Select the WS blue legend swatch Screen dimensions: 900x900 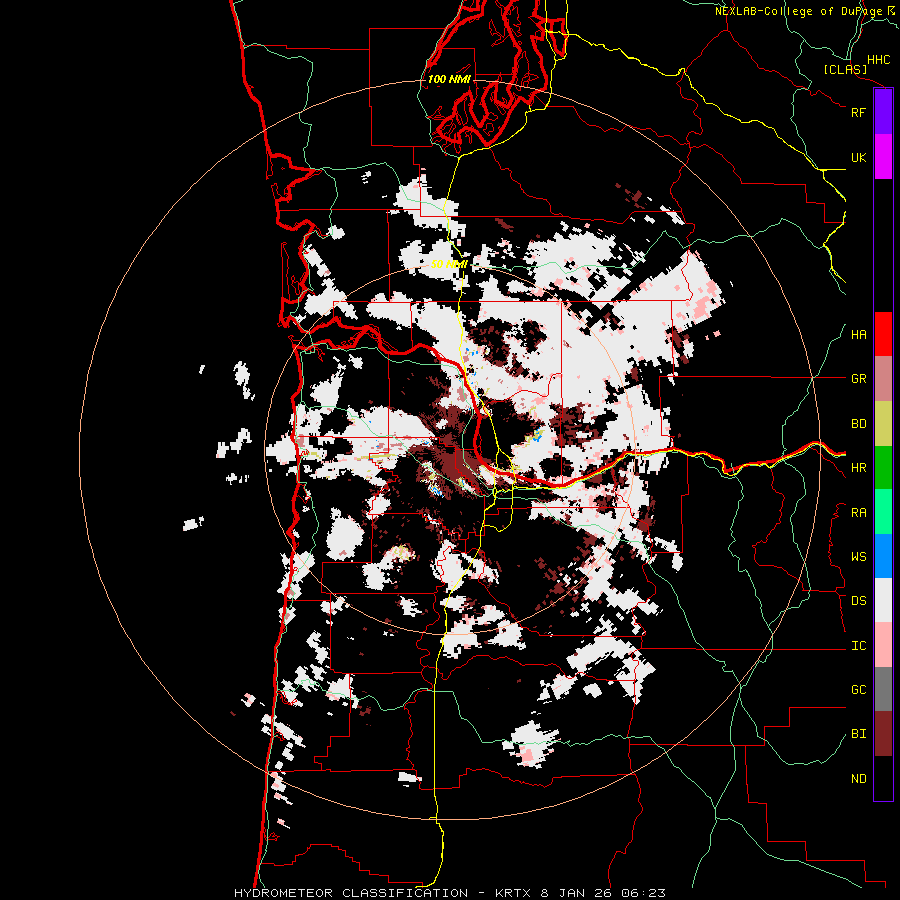point(883,556)
